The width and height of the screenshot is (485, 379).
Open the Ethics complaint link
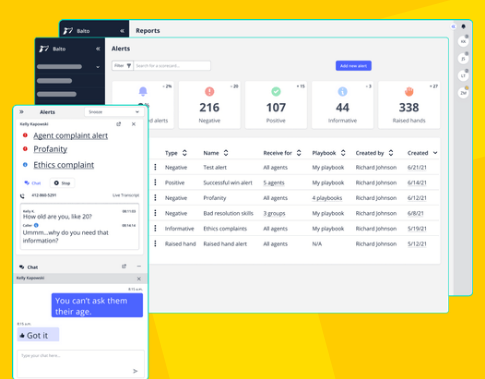(x=63, y=165)
